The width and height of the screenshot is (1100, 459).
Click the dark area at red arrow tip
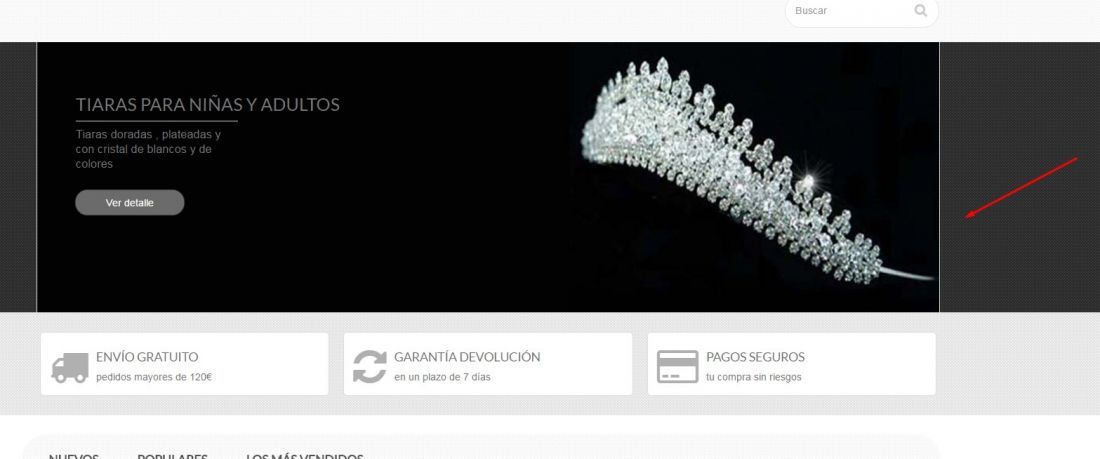coord(965,218)
